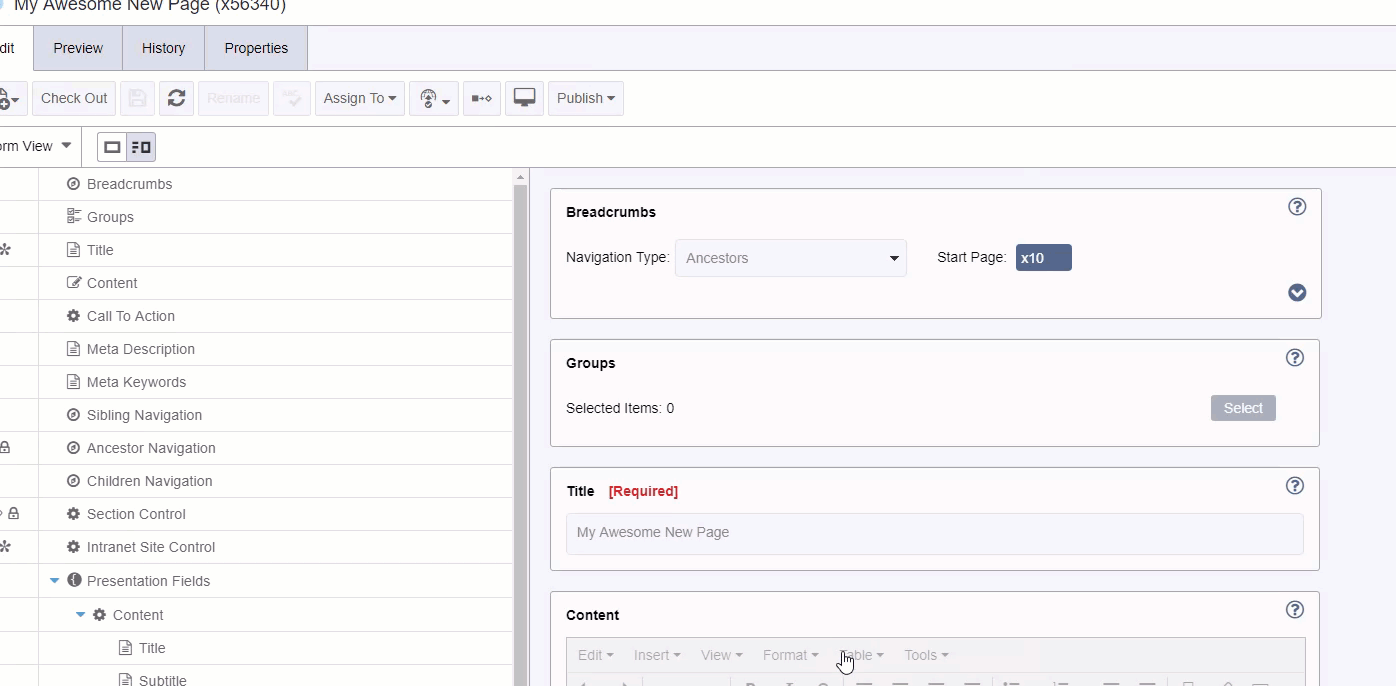Open help for the Breadcrumbs panel
Viewport: 1396px width, 686px height.
tap(1297, 207)
